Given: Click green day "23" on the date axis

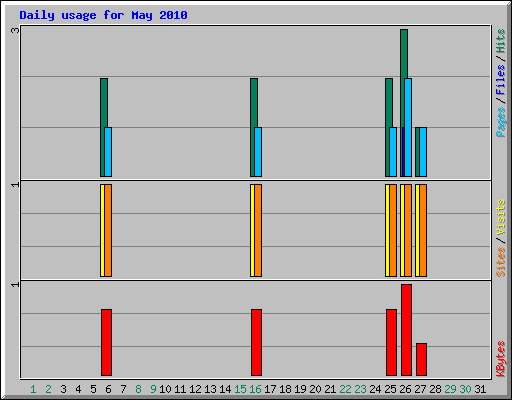Looking at the screenshot, I should (360, 389).
